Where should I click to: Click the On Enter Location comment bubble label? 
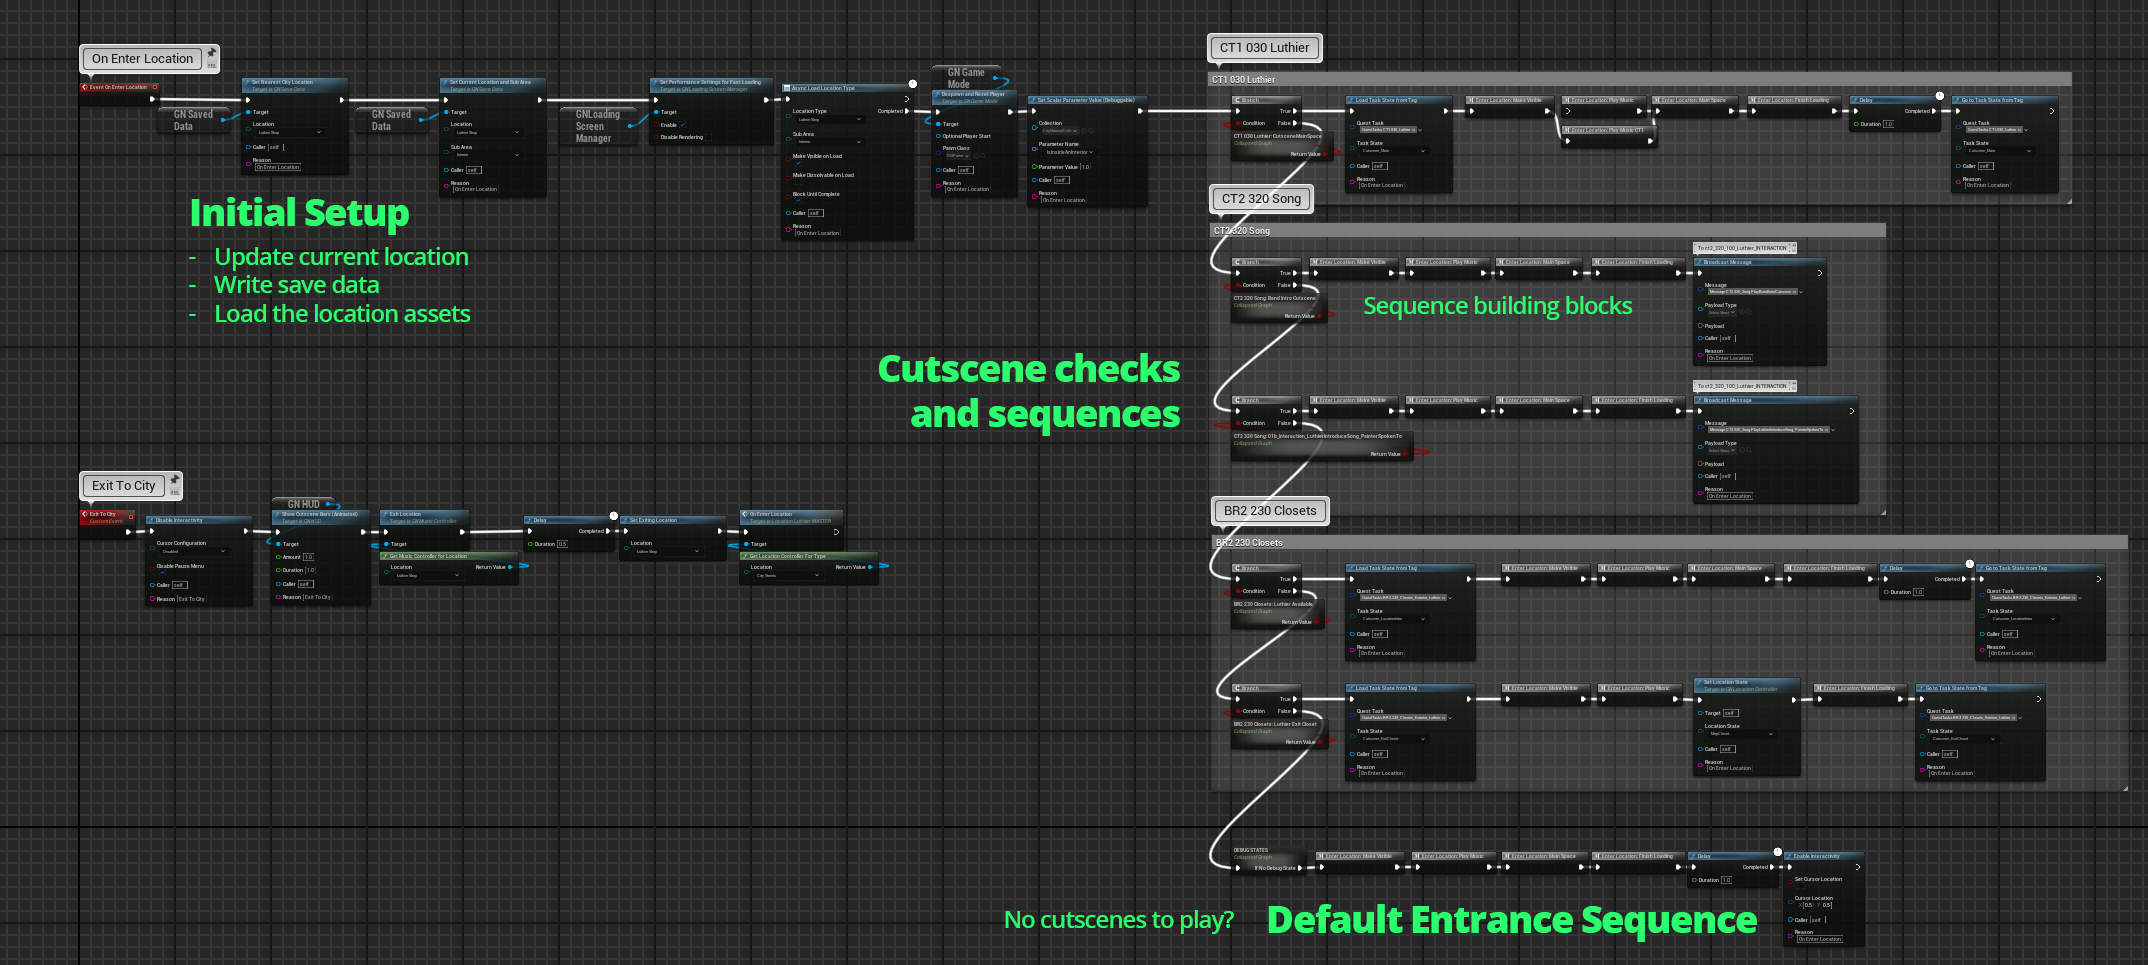(x=142, y=59)
